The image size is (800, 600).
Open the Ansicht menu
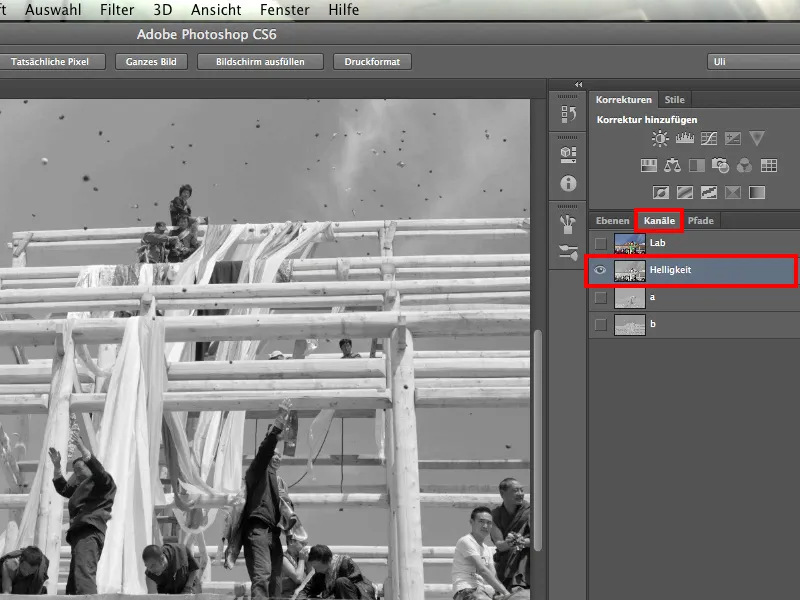click(216, 10)
